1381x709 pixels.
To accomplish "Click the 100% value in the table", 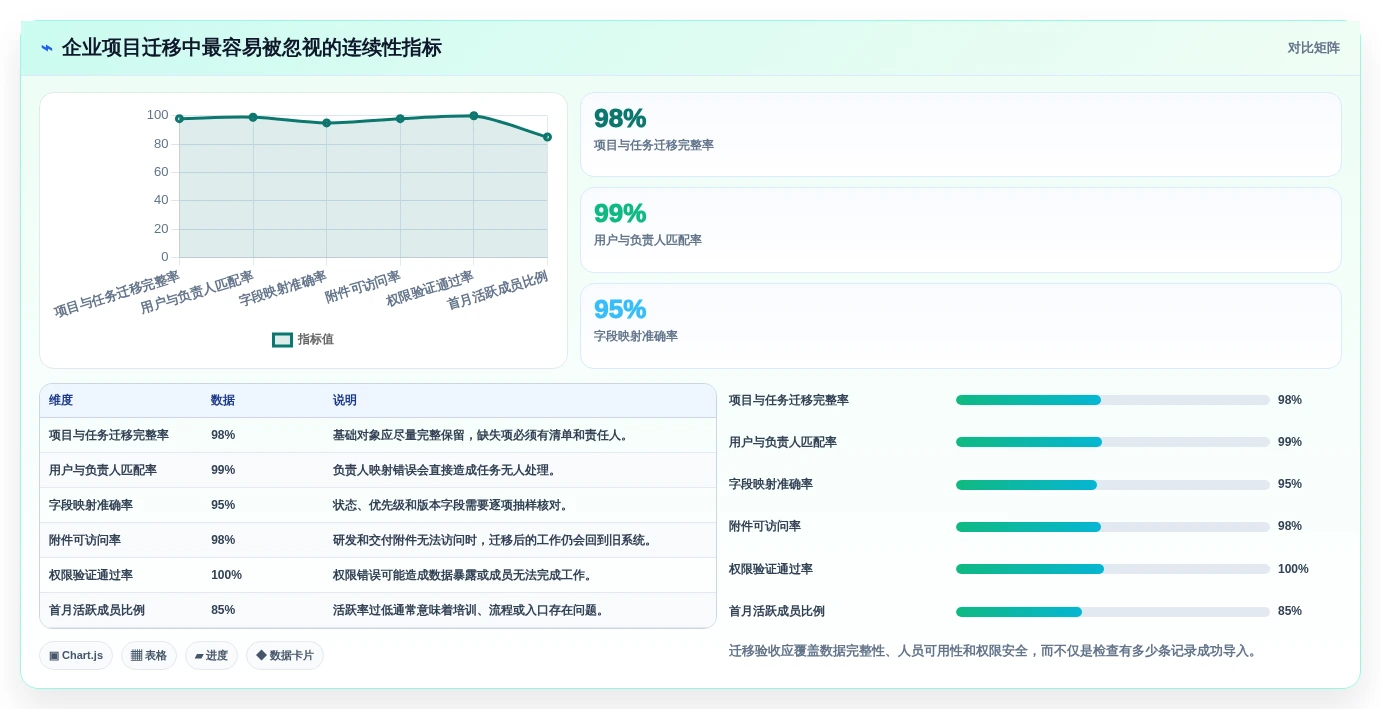I will tap(226, 575).
